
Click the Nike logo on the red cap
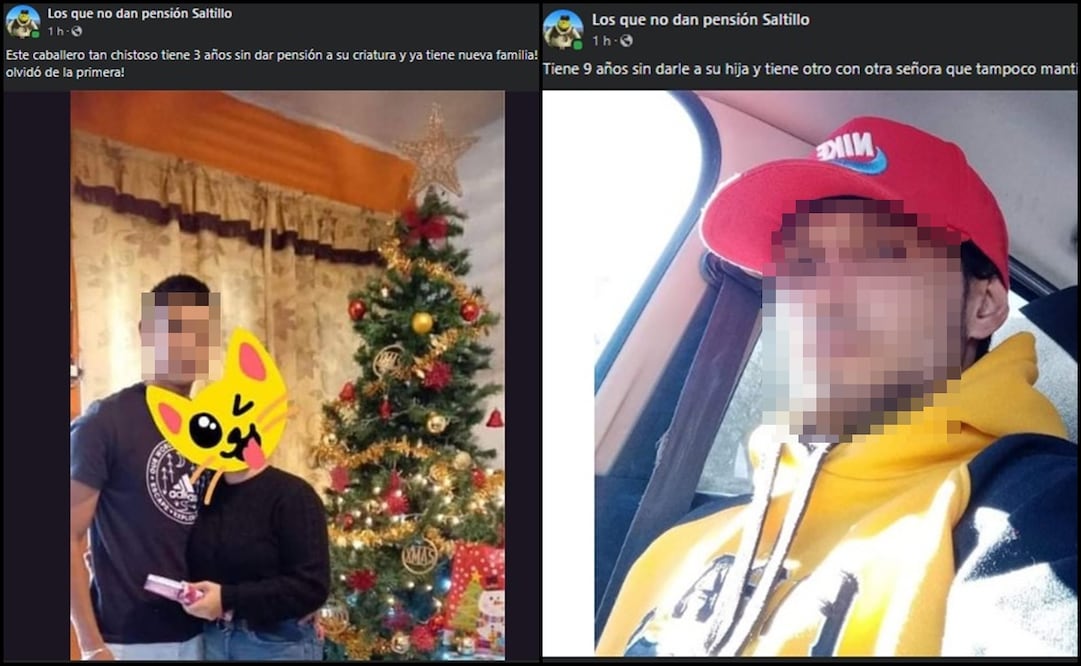851,154
